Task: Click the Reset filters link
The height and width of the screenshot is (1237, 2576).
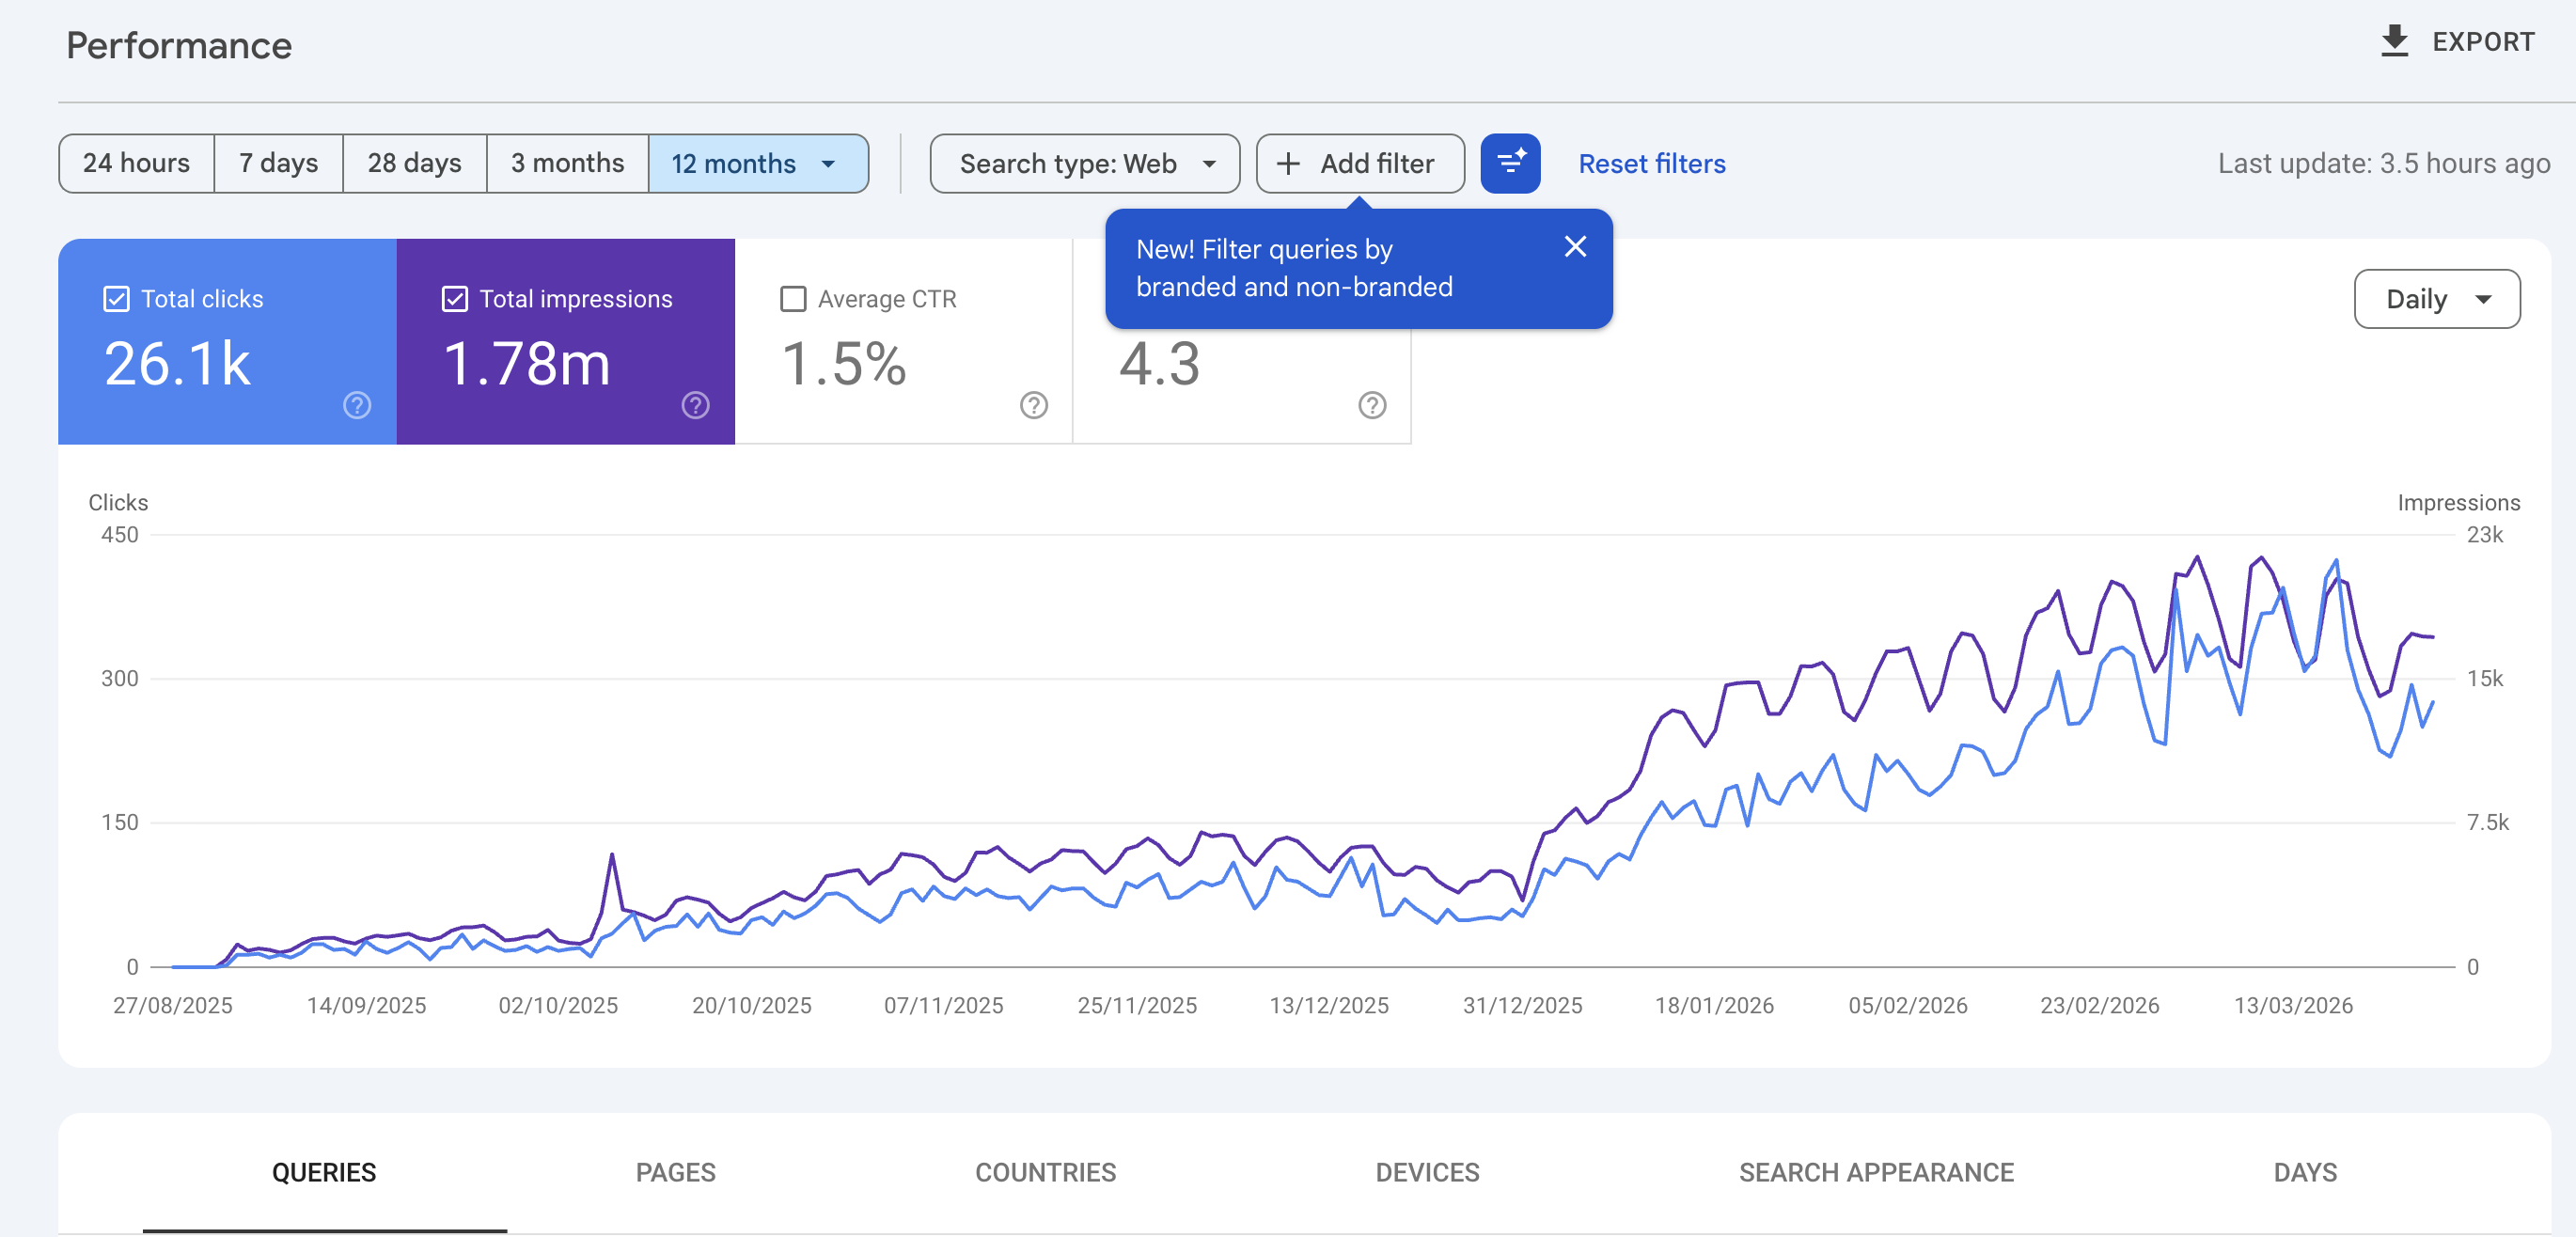Action: pyautogui.click(x=1651, y=163)
